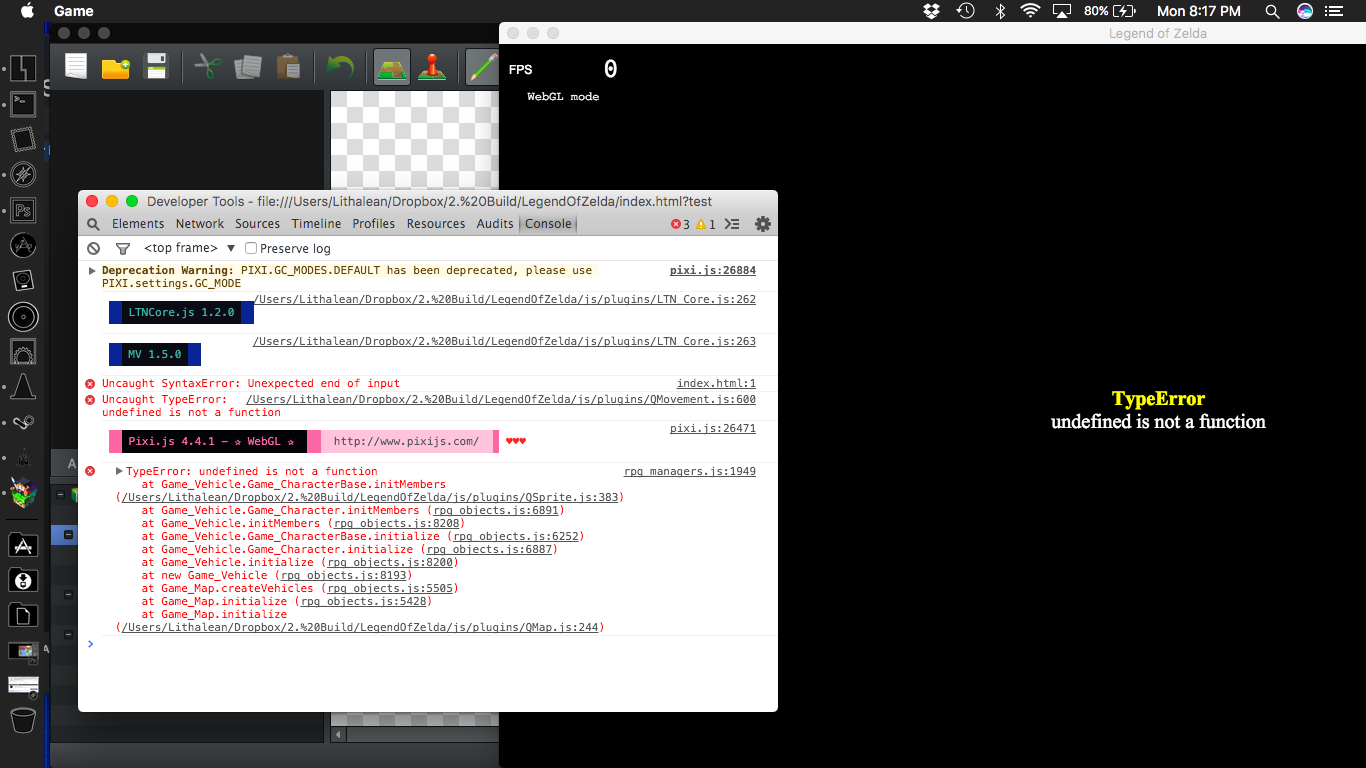This screenshot has width=1366, height=768.
Task: Open the Profiles tab
Action: pyautogui.click(x=374, y=224)
